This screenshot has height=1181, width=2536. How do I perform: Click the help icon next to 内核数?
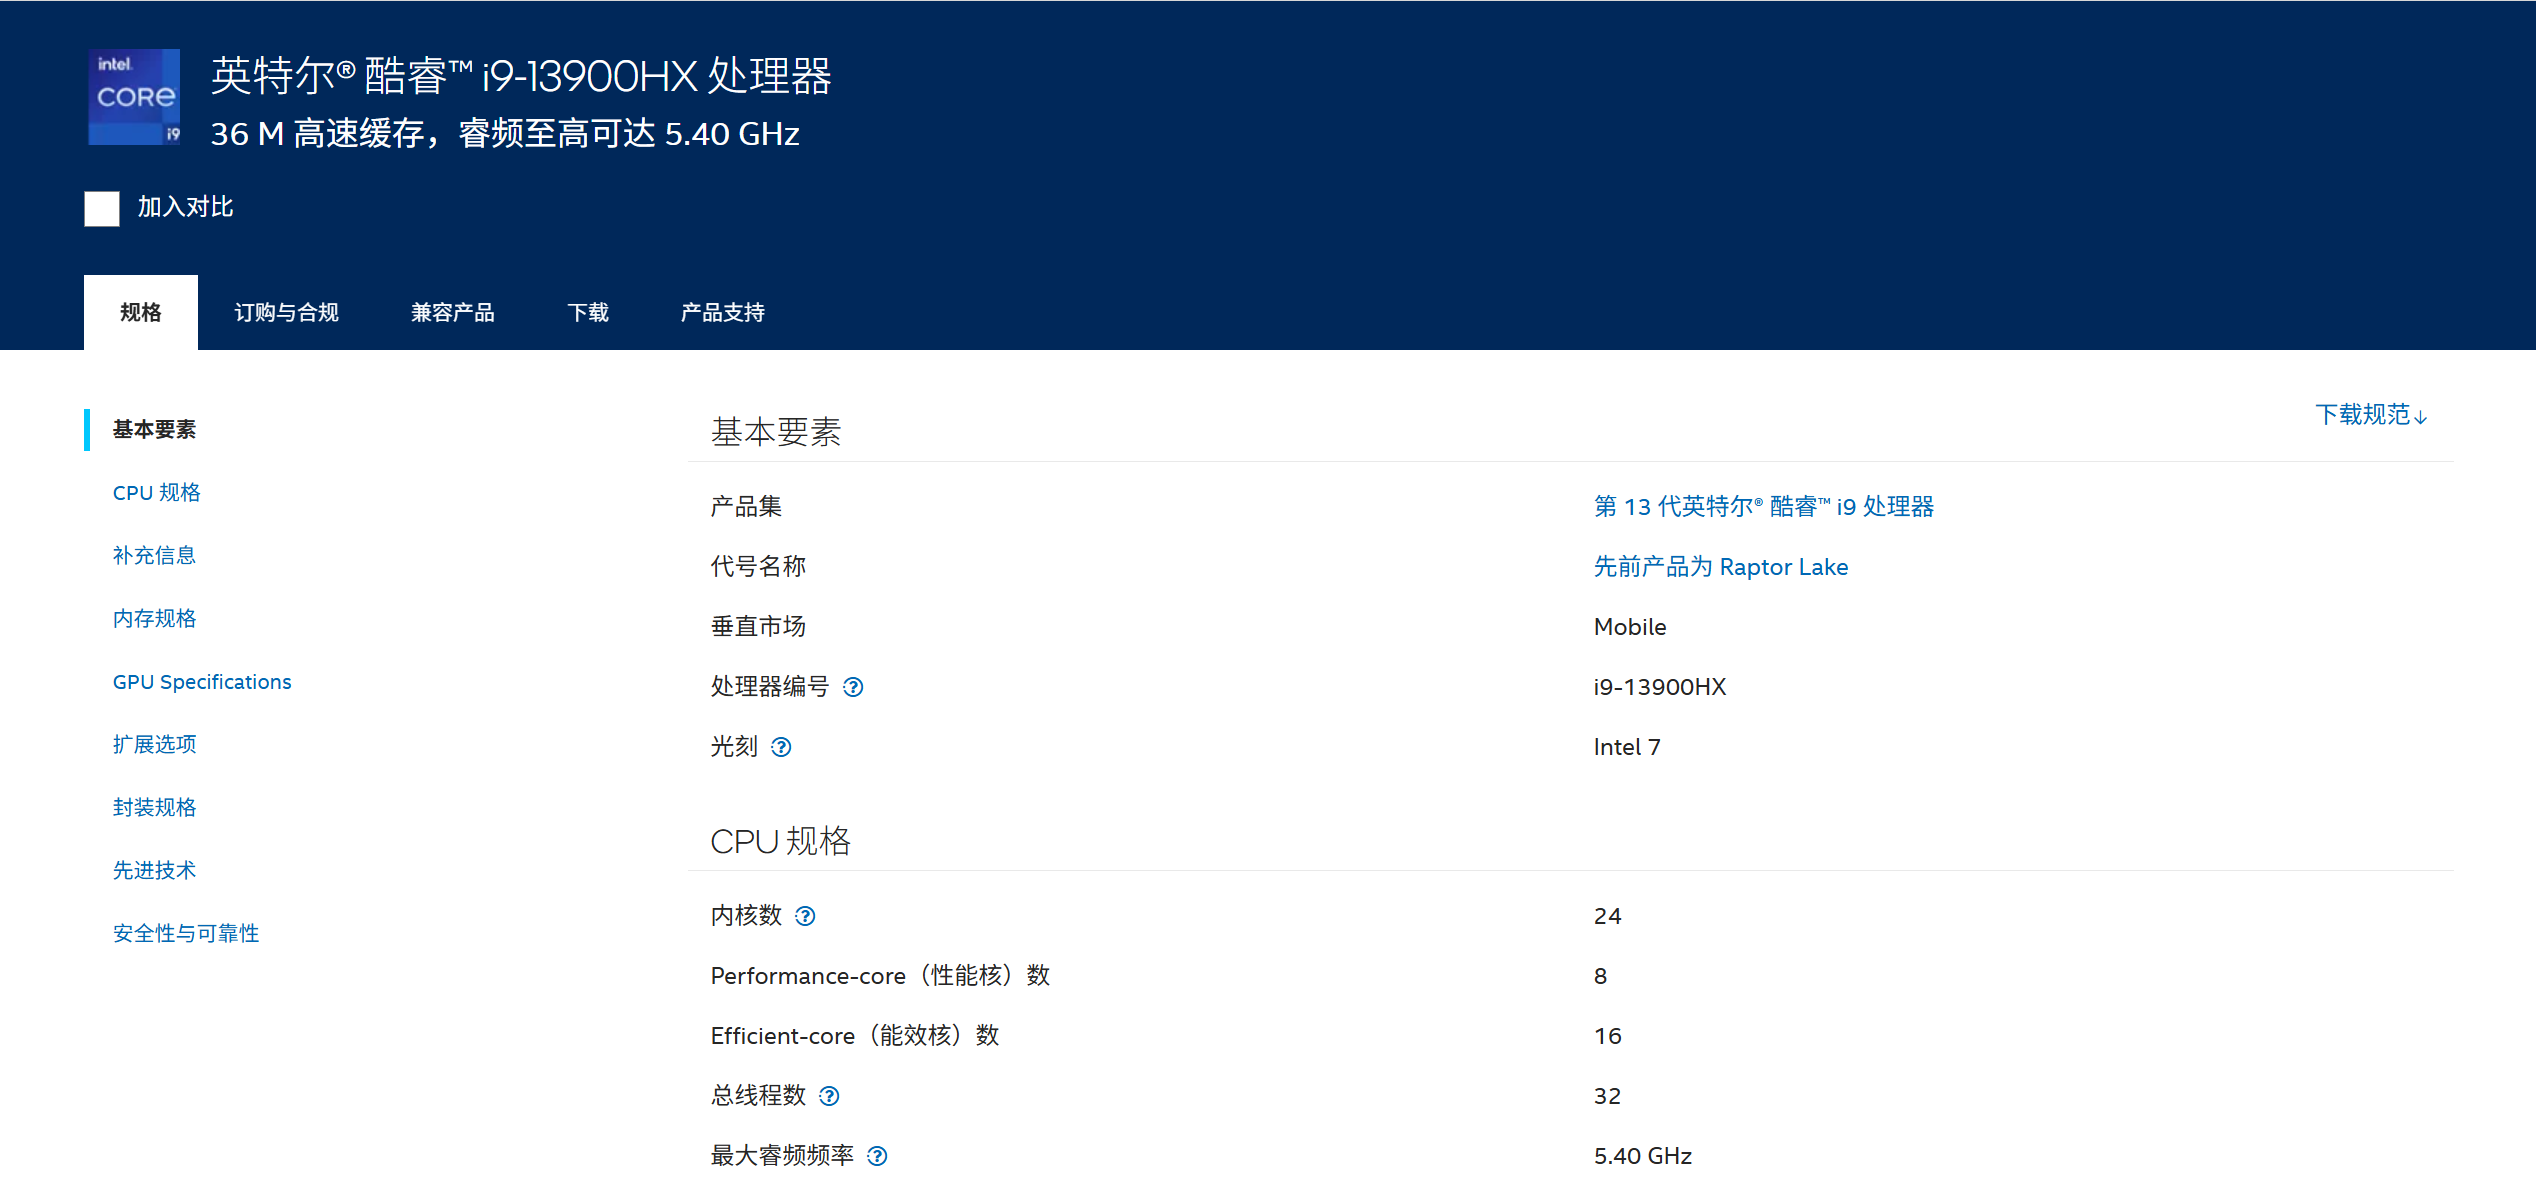pyautogui.click(x=805, y=916)
